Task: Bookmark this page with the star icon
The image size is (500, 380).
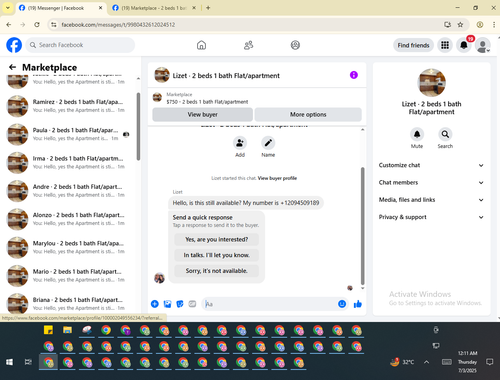Action: (x=460, y=25)
